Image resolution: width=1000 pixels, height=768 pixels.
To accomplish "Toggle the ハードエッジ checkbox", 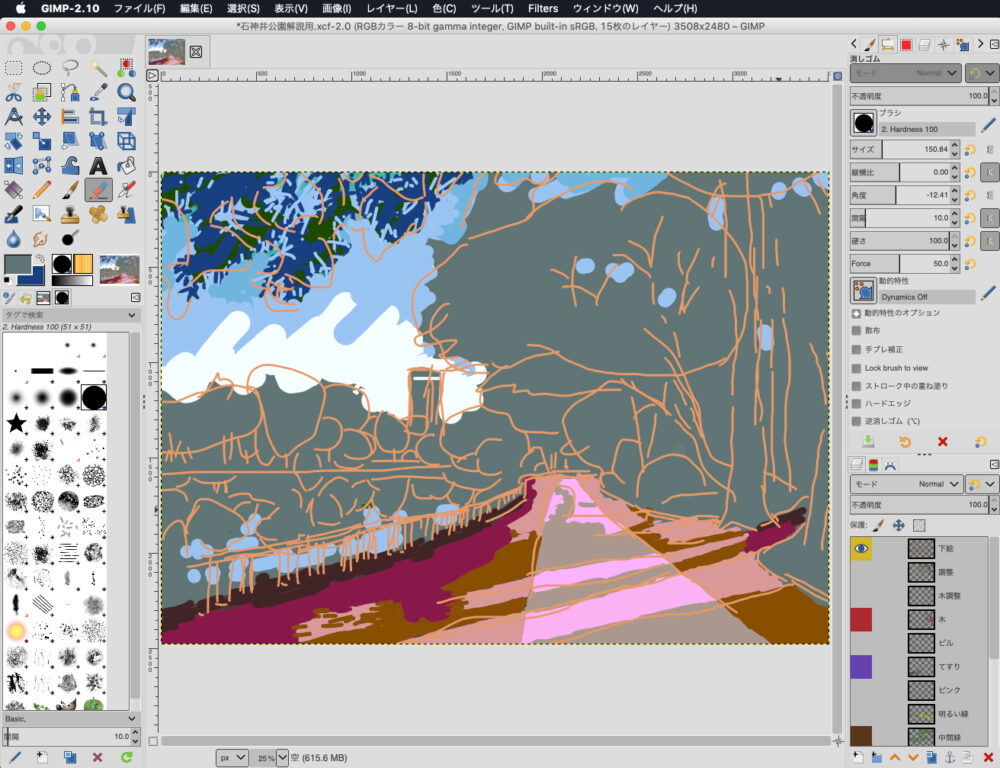I will pyautogui.click(x=856, y=403).
